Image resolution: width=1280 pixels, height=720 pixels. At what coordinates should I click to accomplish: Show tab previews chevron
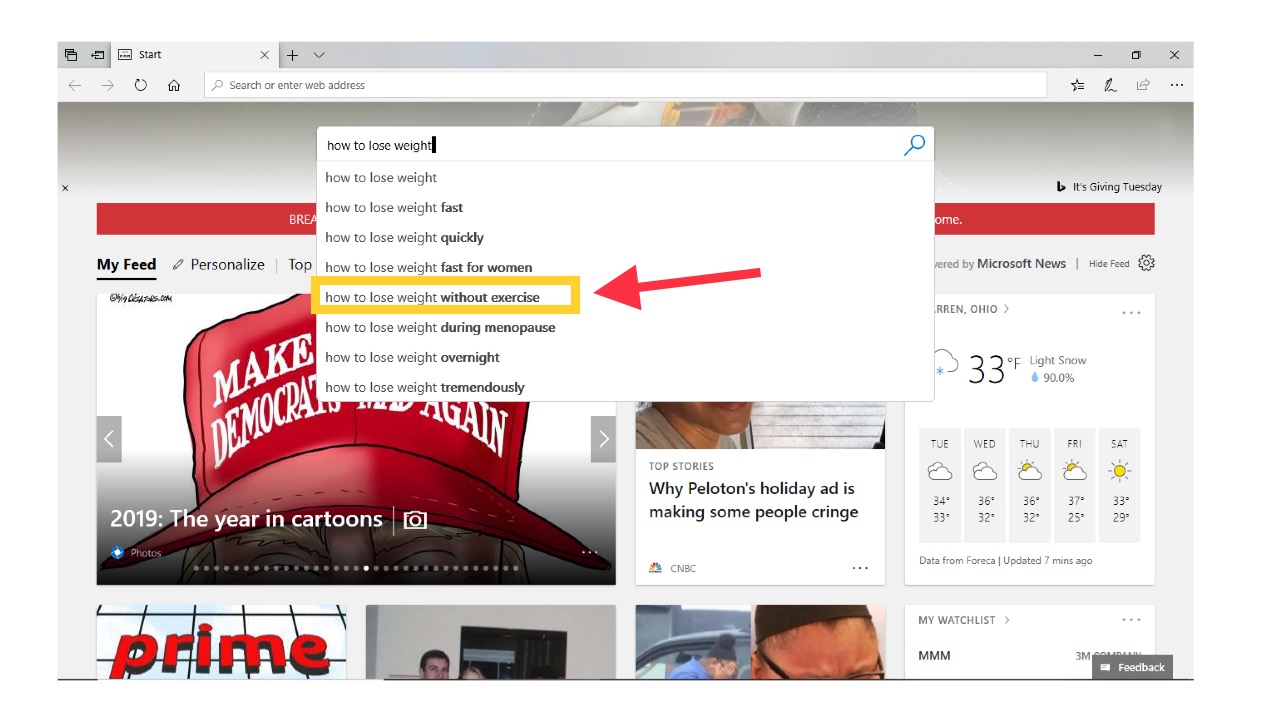coord(319,55)
